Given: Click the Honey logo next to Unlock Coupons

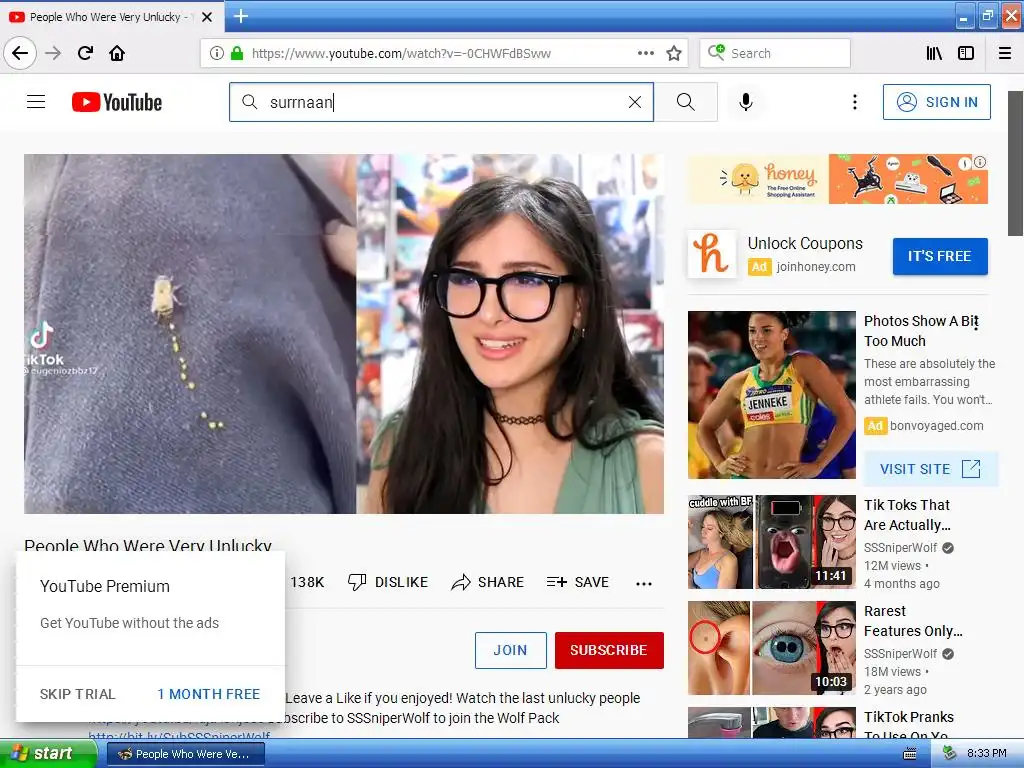Looking at the screenshot, I should (712, 254).
